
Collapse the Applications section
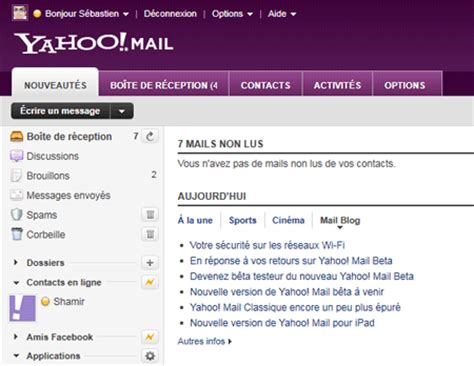[16, 356]
